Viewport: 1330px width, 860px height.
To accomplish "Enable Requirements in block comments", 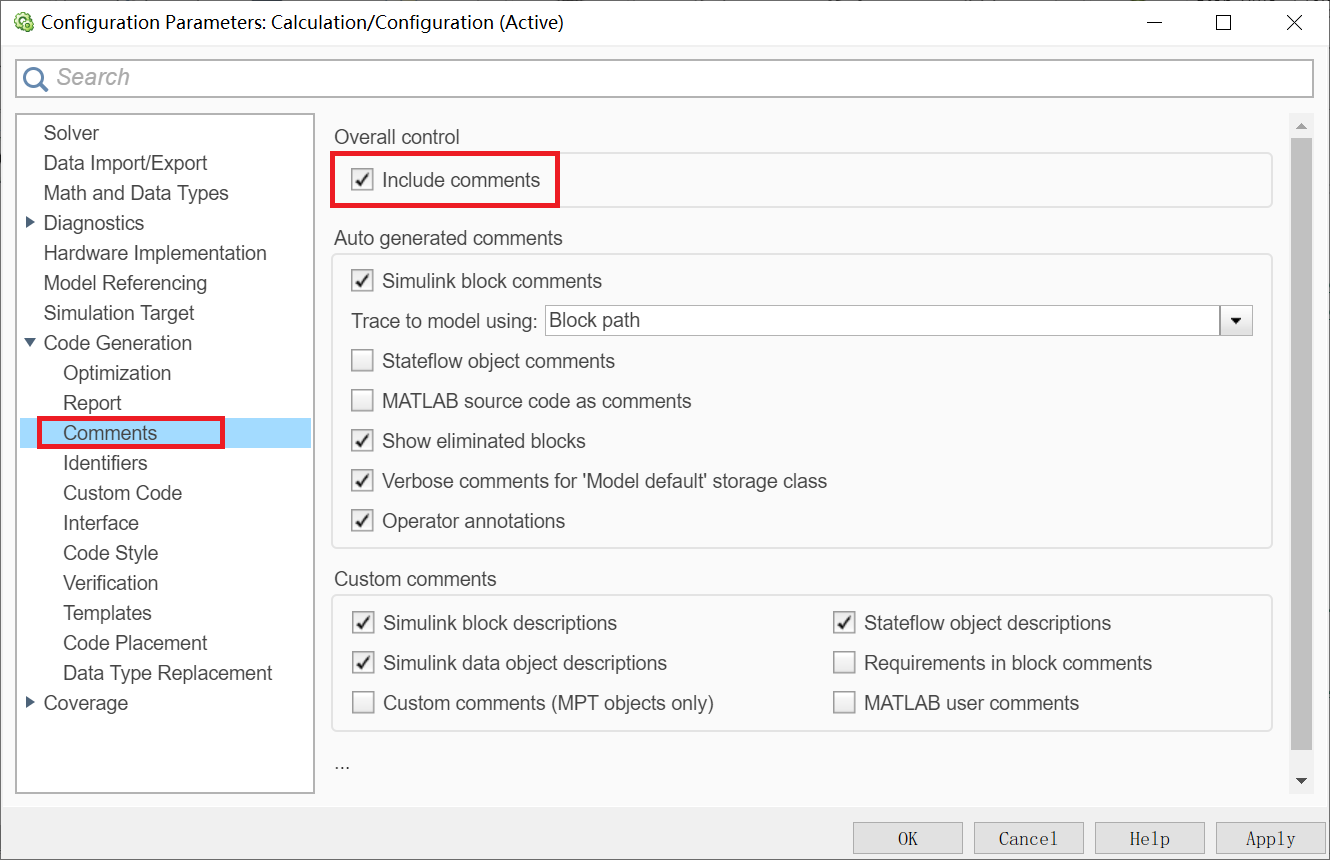I will pyautogui.click(x=845, y=663).
